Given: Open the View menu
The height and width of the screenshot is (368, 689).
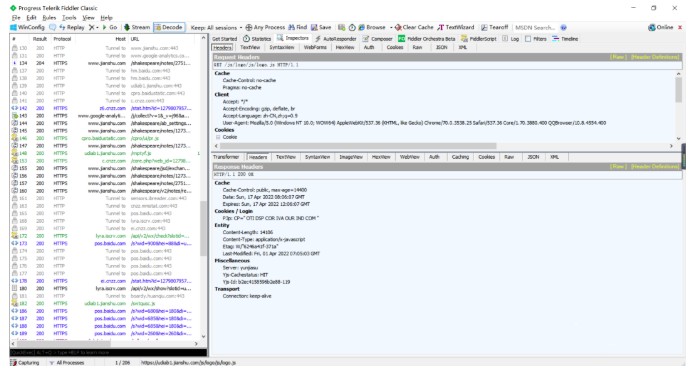Looking at the screenshot, I should pos(89,18).
